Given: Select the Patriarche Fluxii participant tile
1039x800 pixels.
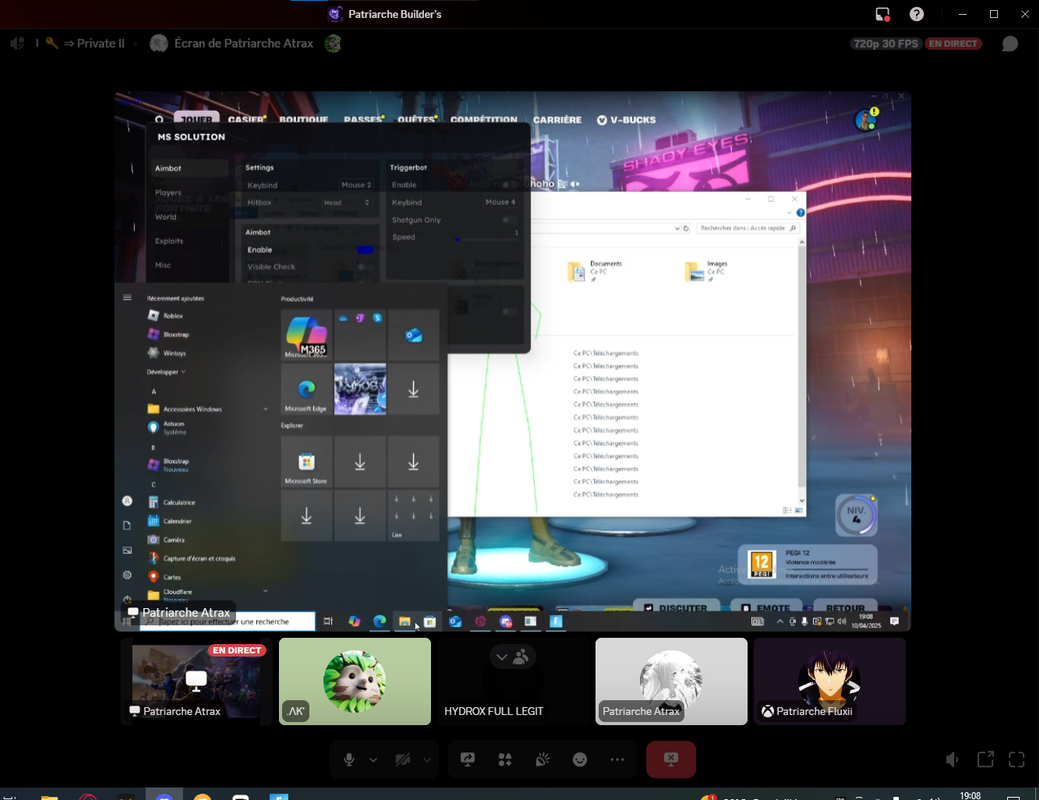Looking at the screenshot, I should [x=830, y=681].
